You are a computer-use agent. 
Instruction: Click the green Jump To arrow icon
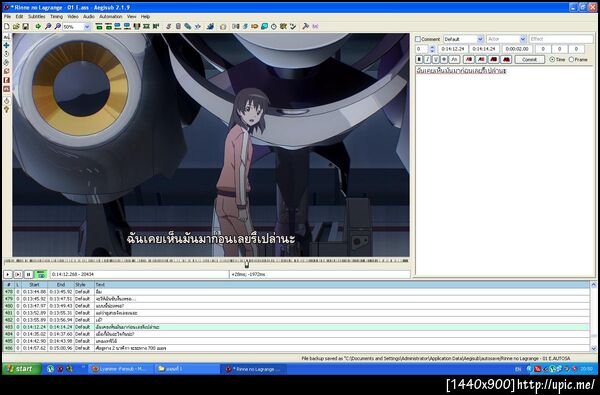pyautogui.click(x=38, y=26)
